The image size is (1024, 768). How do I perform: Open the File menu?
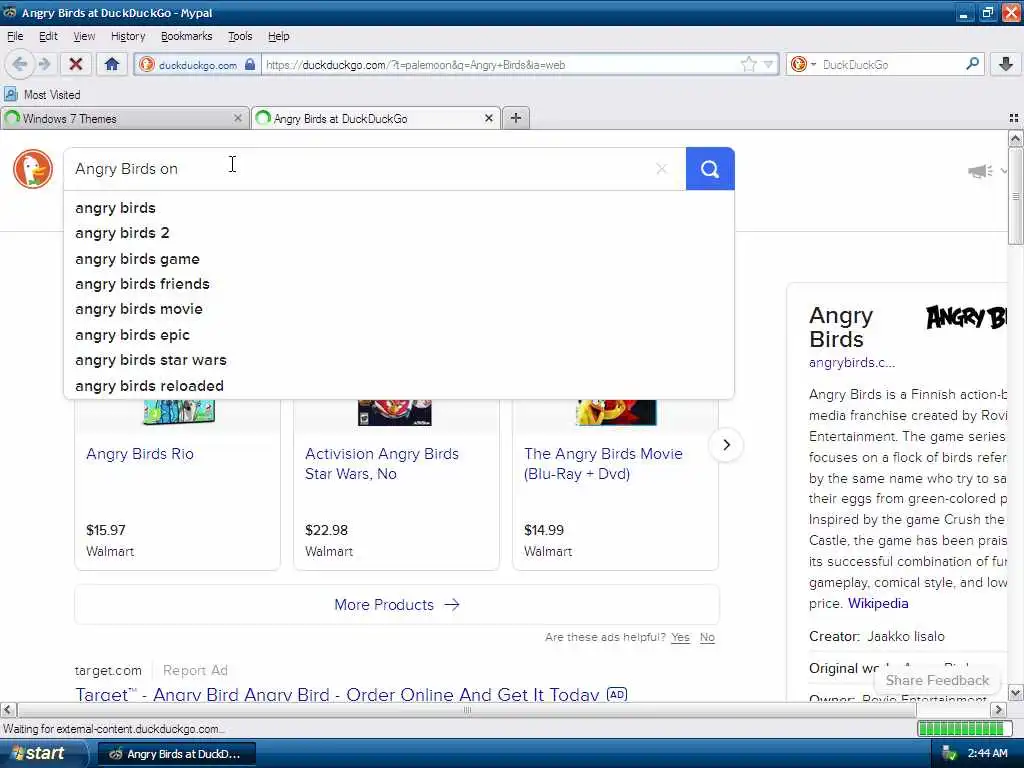click(x=15, y=36)
